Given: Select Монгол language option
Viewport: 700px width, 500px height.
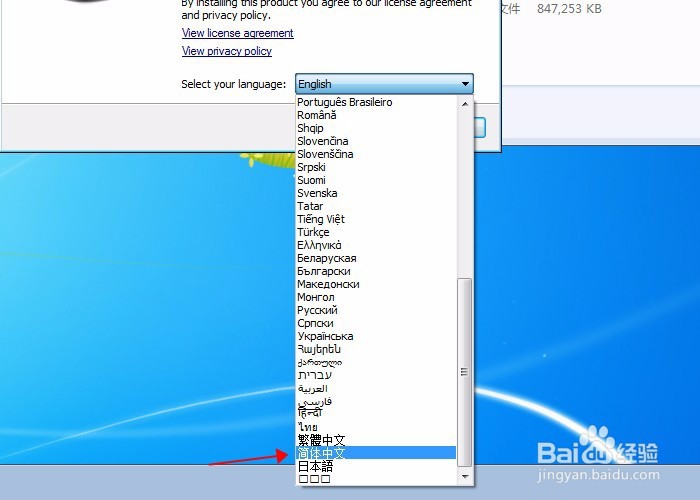Looking at the screenshot, I should point(376,297).
